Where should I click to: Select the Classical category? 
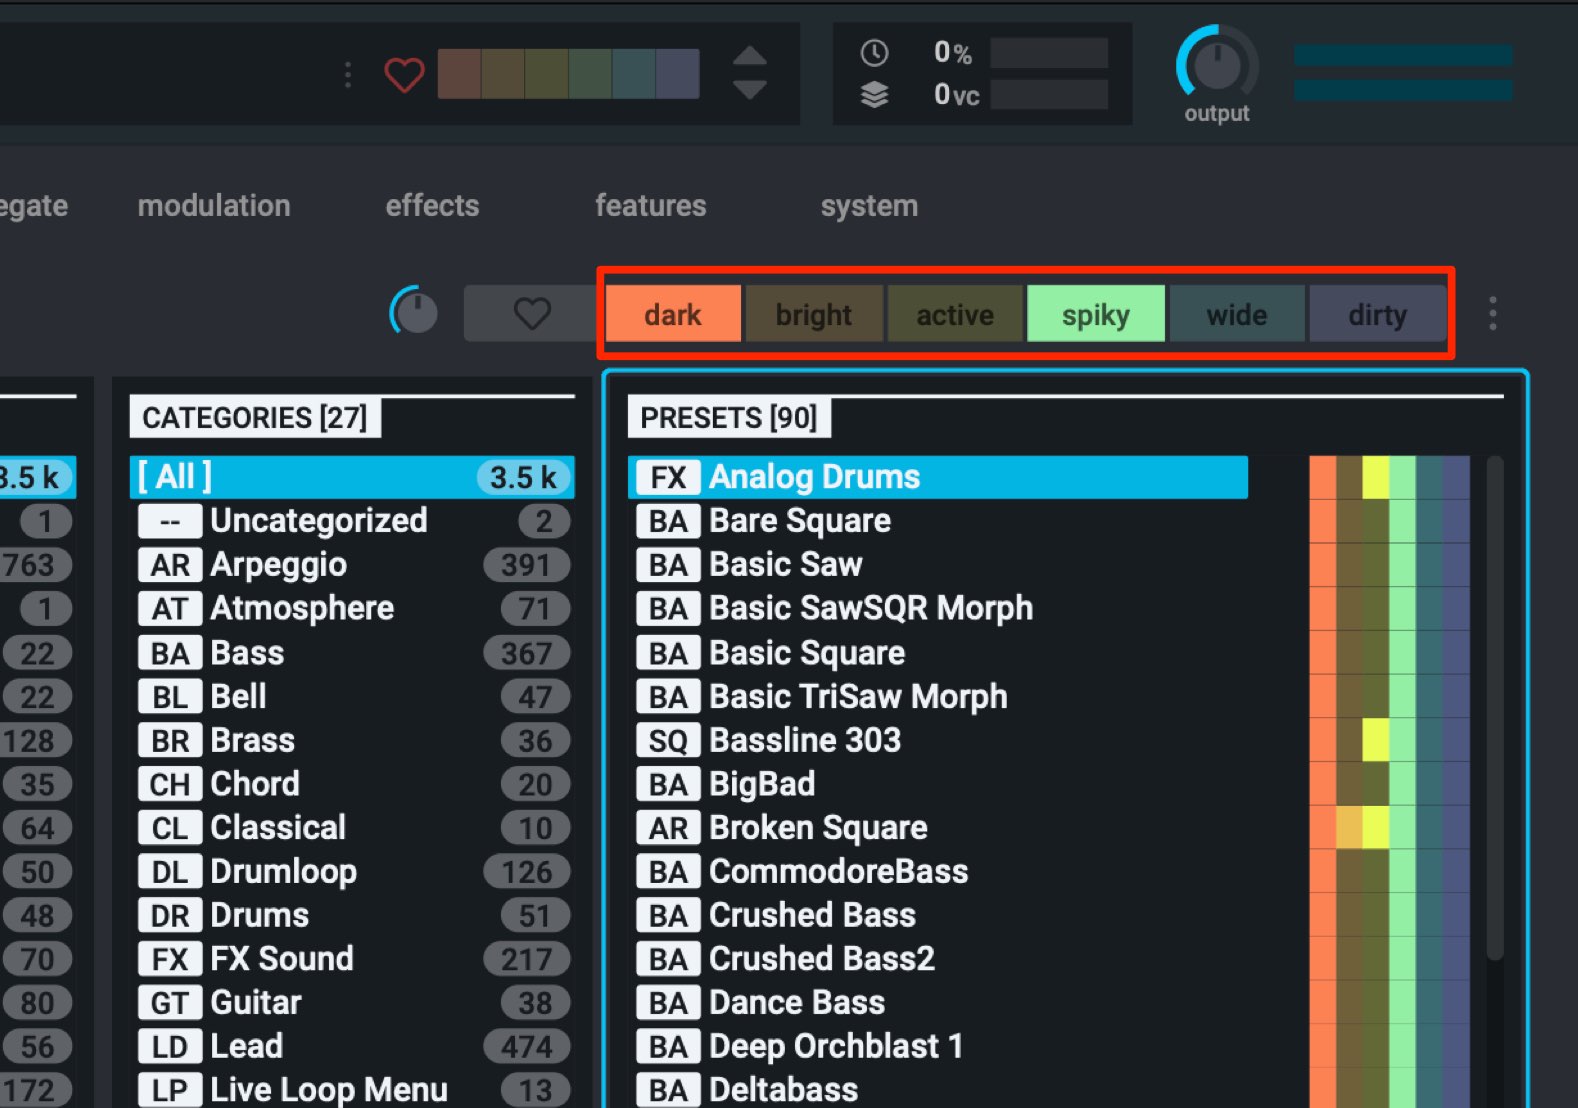352,828
